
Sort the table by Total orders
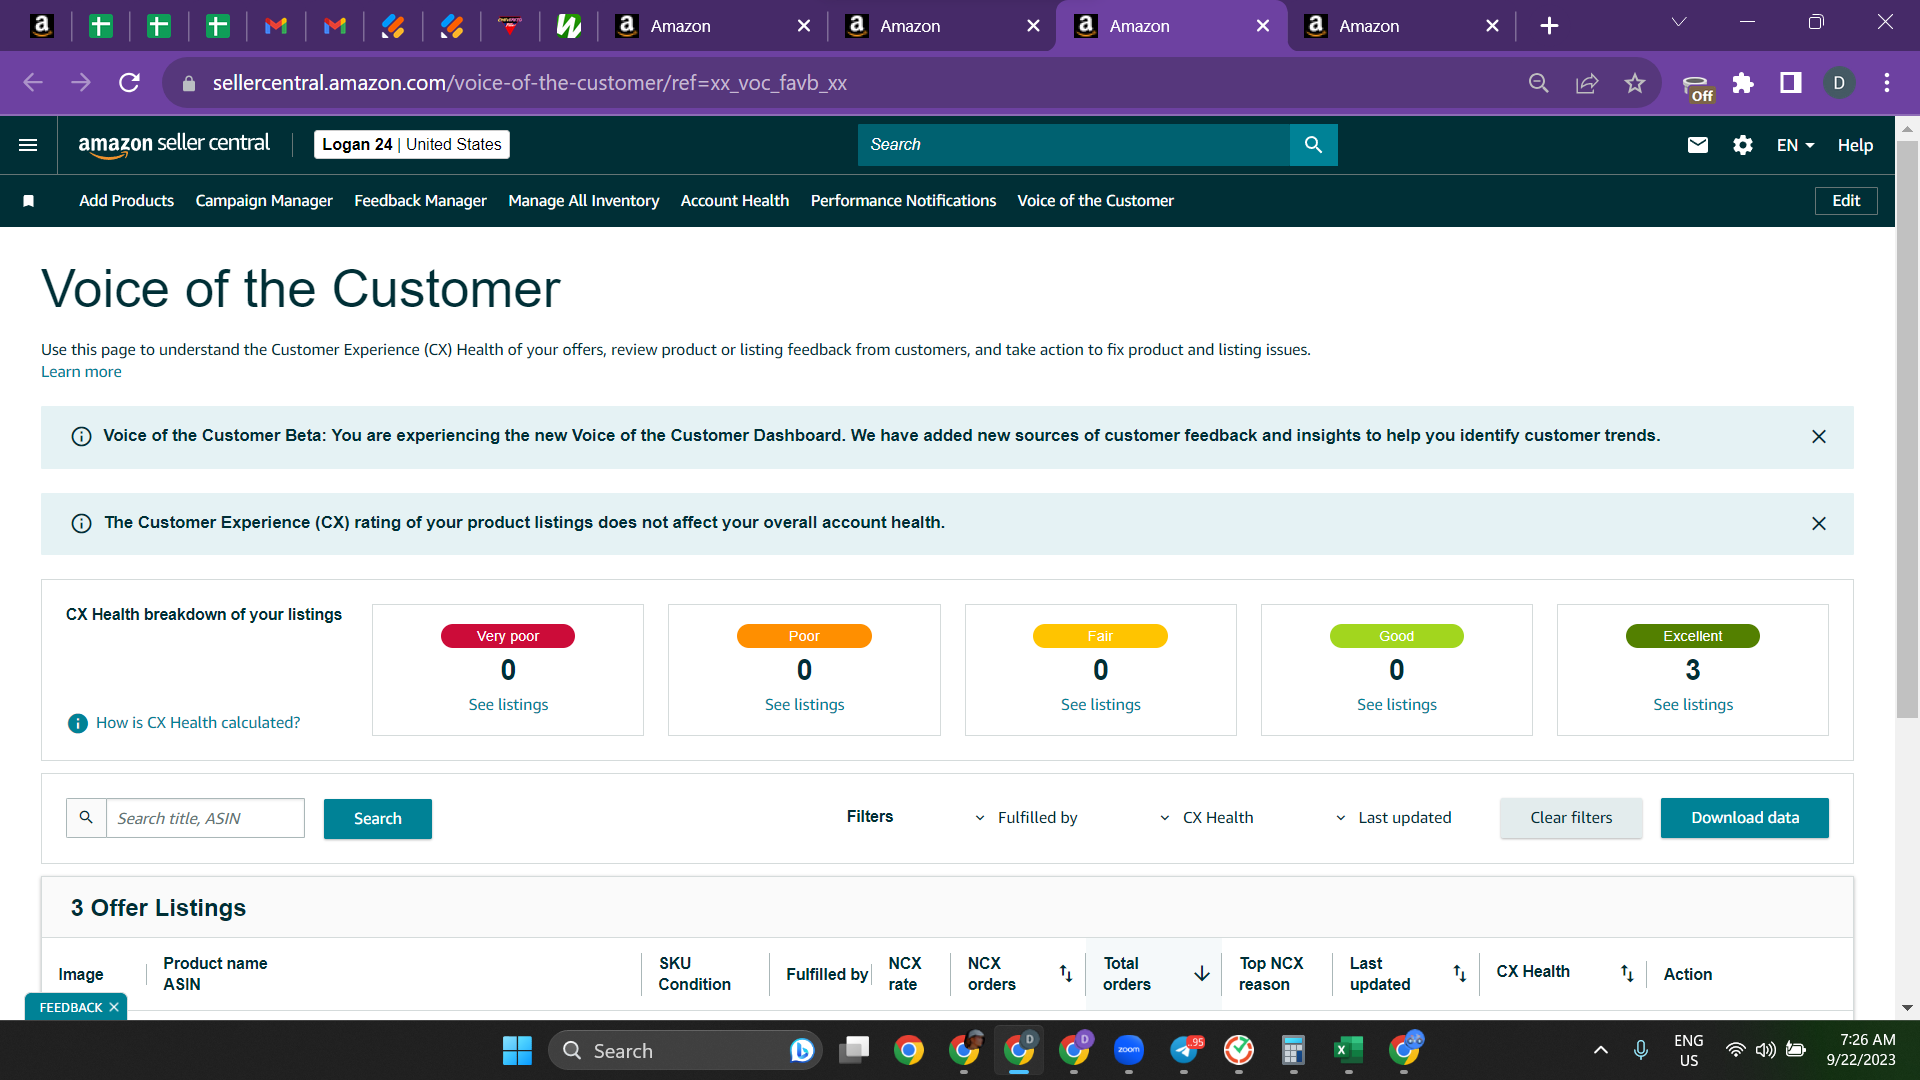1202,974
